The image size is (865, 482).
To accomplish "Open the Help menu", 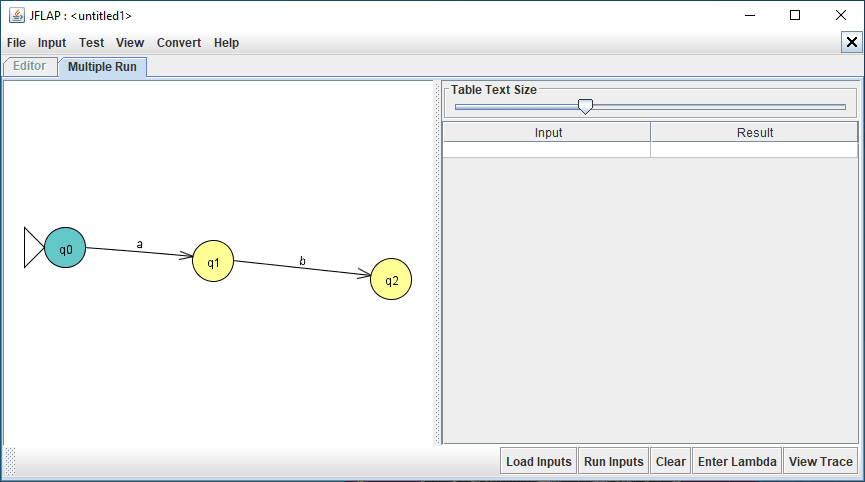I will pos(226,43).
